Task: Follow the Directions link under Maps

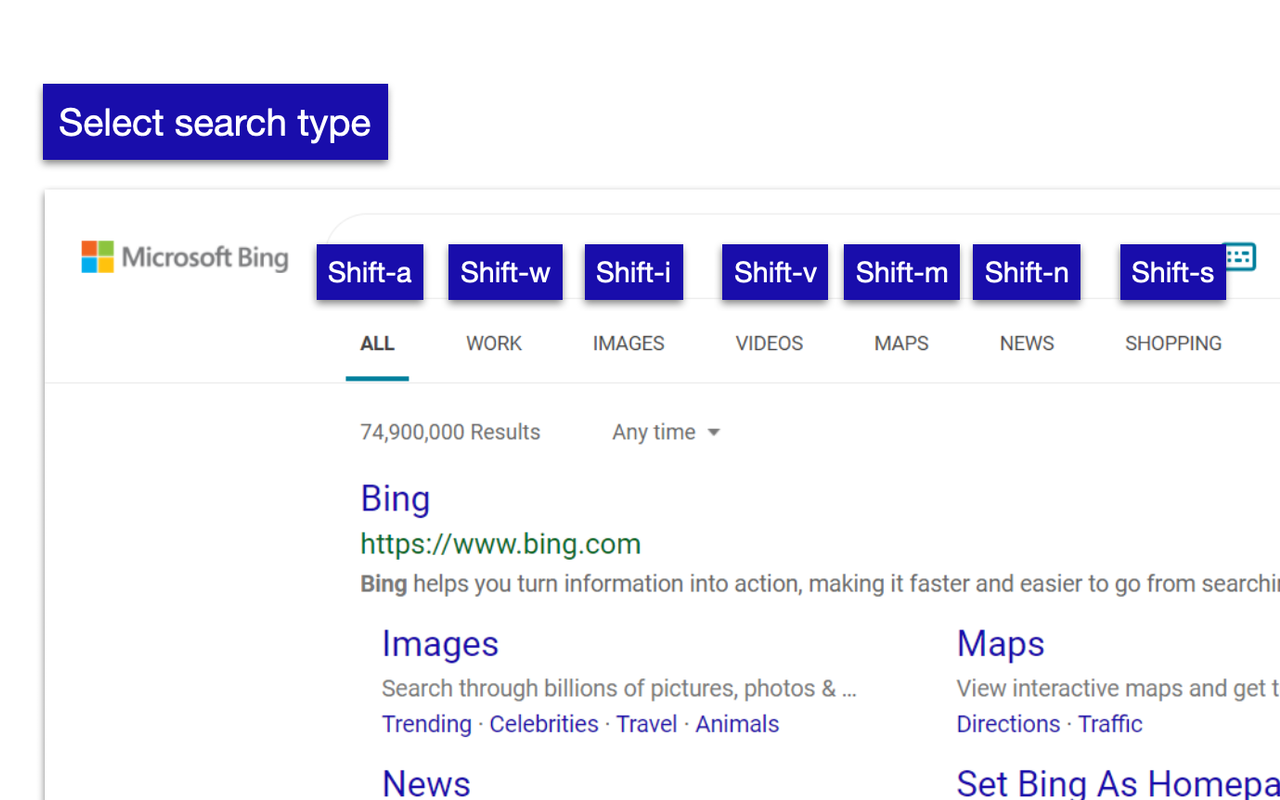Action: coord(1008,724)
